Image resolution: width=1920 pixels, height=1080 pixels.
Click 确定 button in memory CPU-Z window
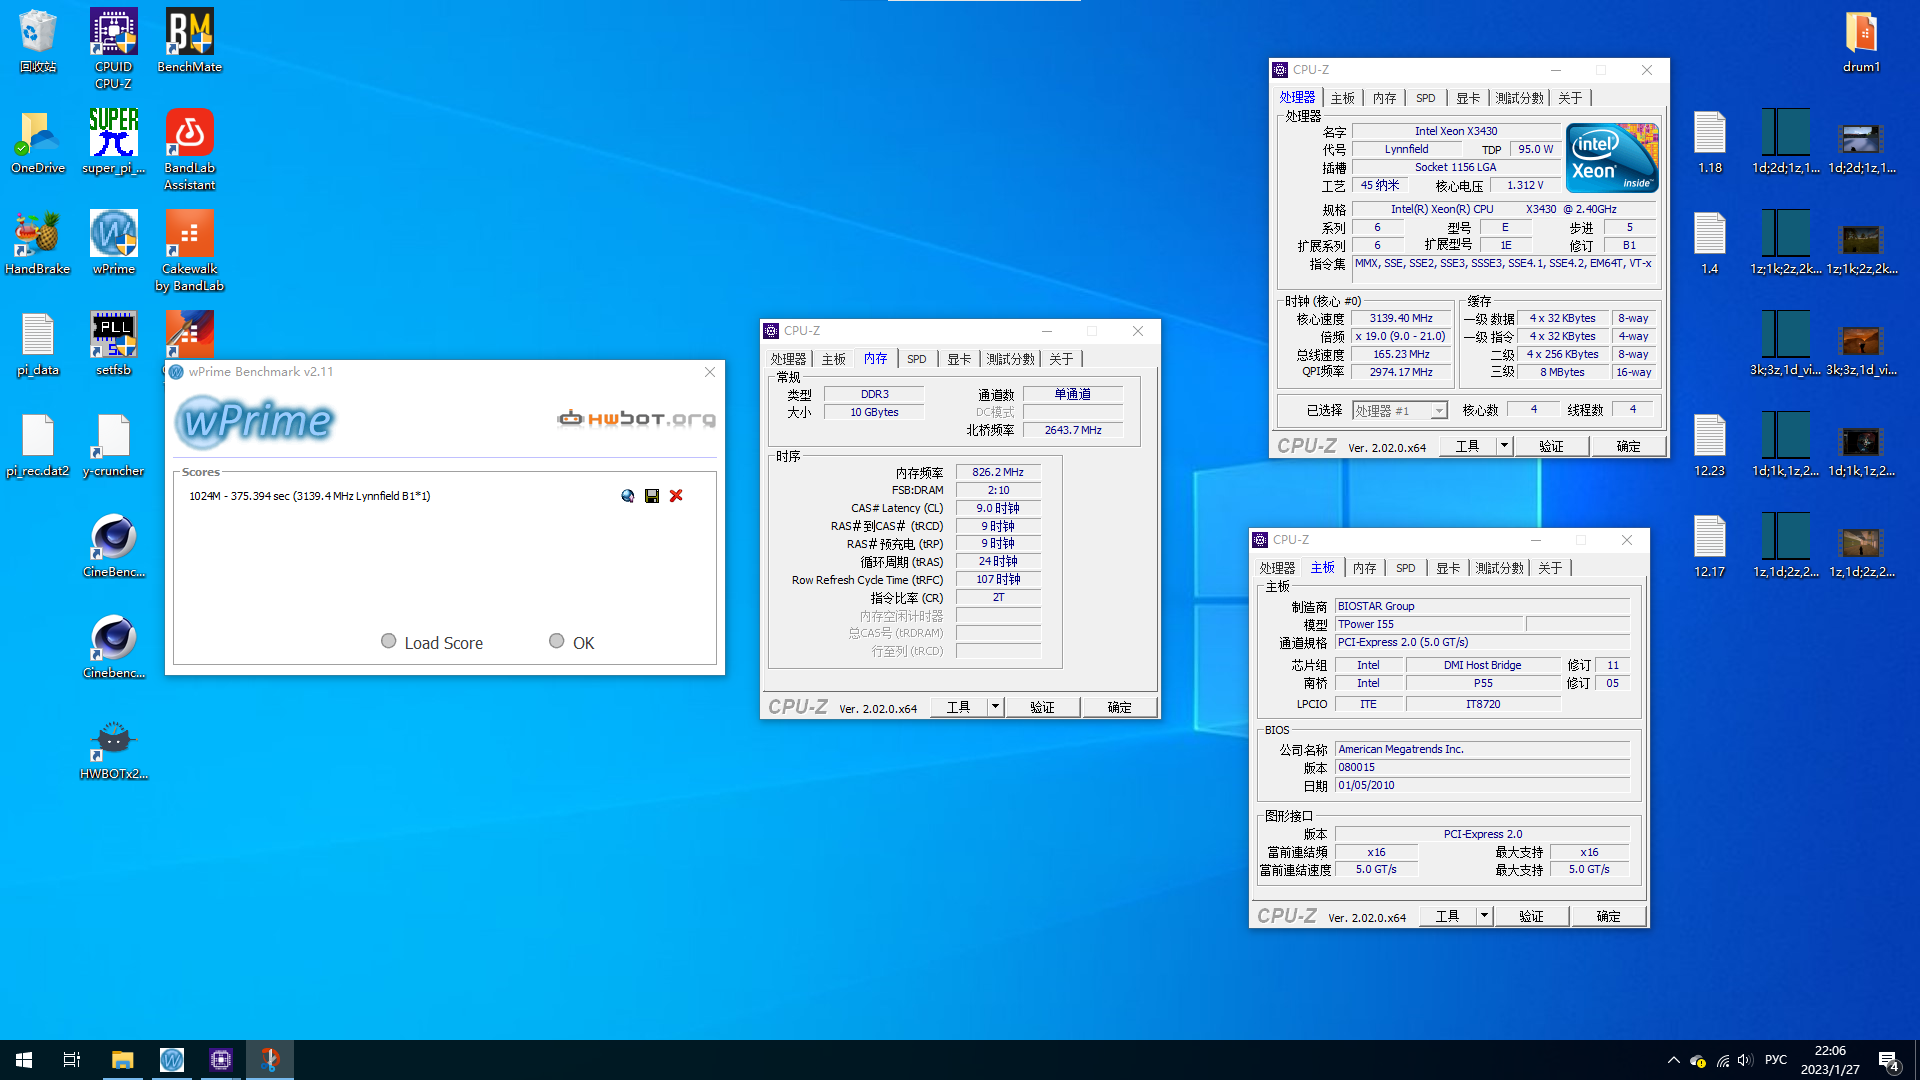pos(1119,707)
